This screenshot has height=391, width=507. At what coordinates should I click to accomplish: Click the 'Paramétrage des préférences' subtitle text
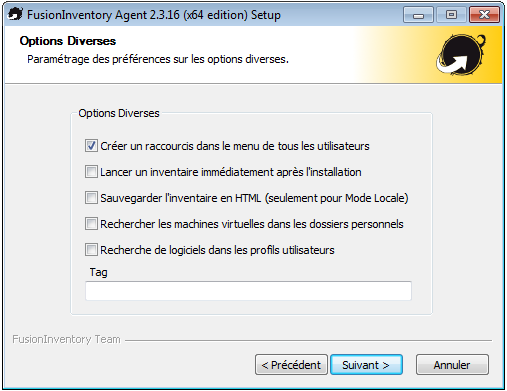[x=158, y=59]
